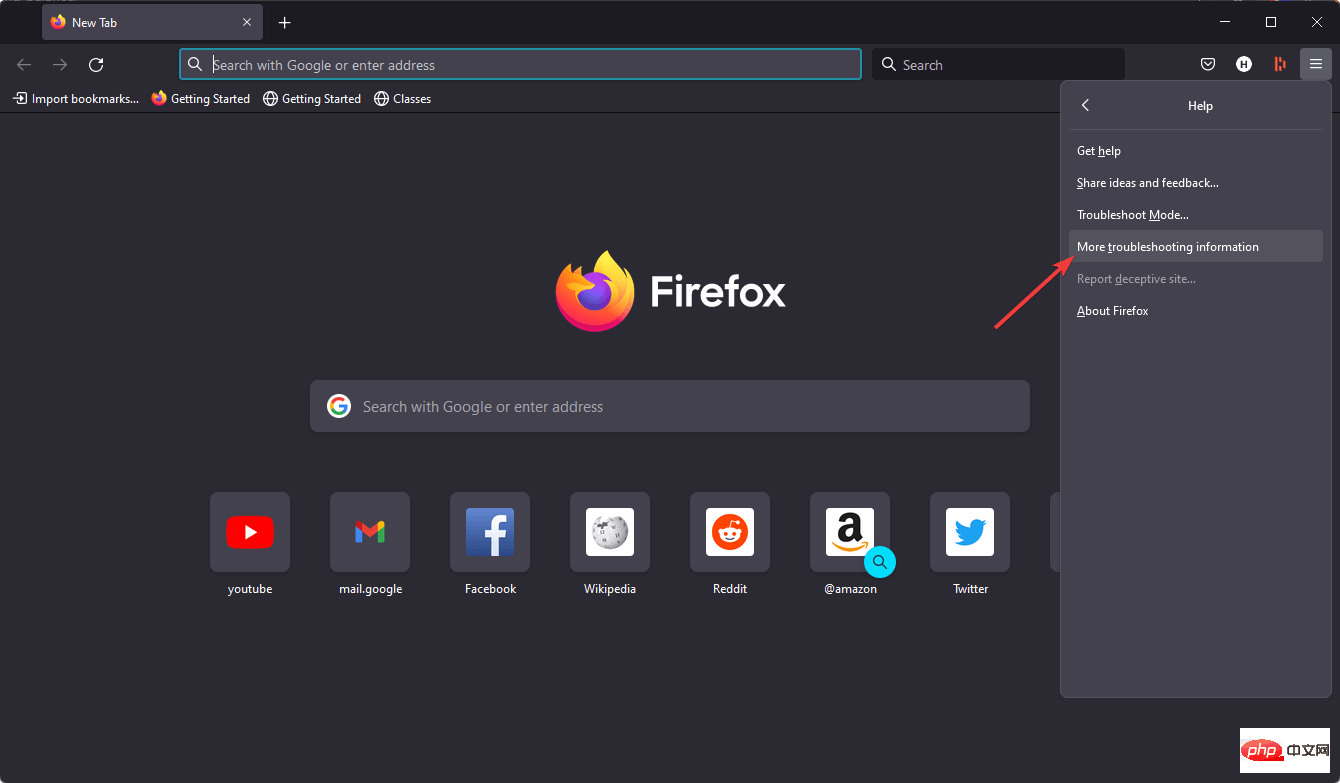Click the Save to Pocket icon
The width and height of the screenshot is (1340, 783).
coord(1208,65)
